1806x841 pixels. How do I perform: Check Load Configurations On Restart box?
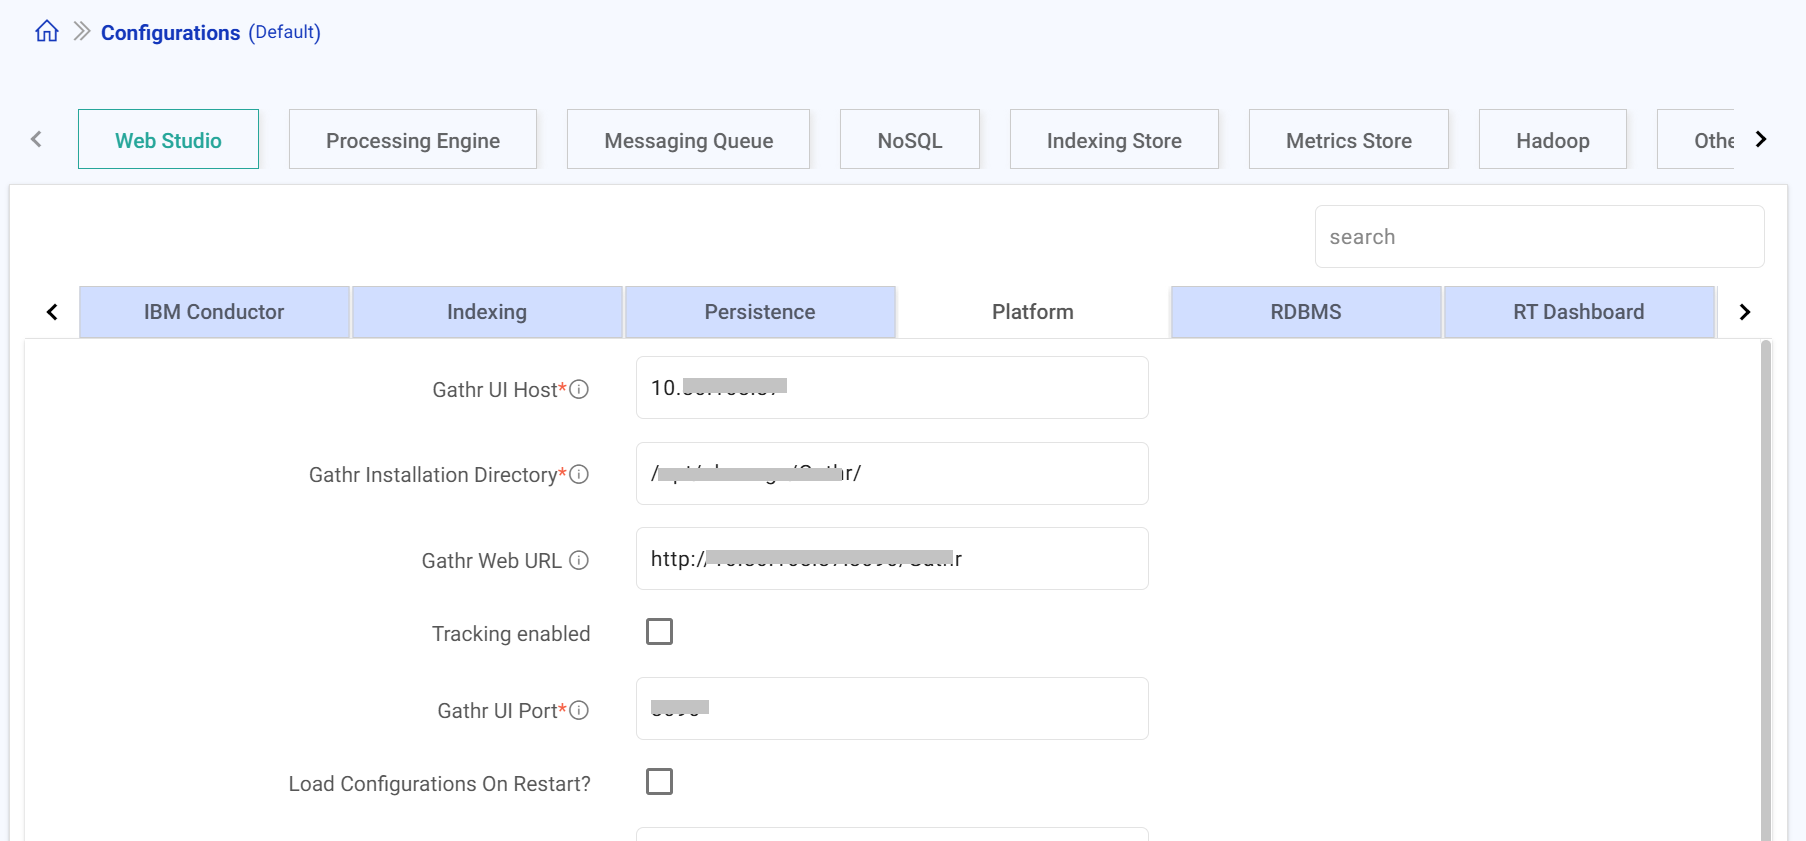(659, 782)
